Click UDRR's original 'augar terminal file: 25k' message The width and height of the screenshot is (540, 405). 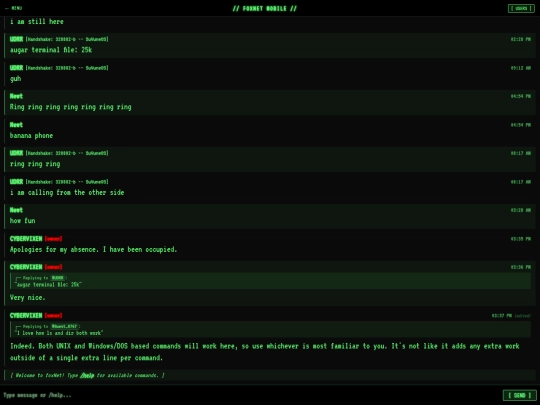click(51, 50)
